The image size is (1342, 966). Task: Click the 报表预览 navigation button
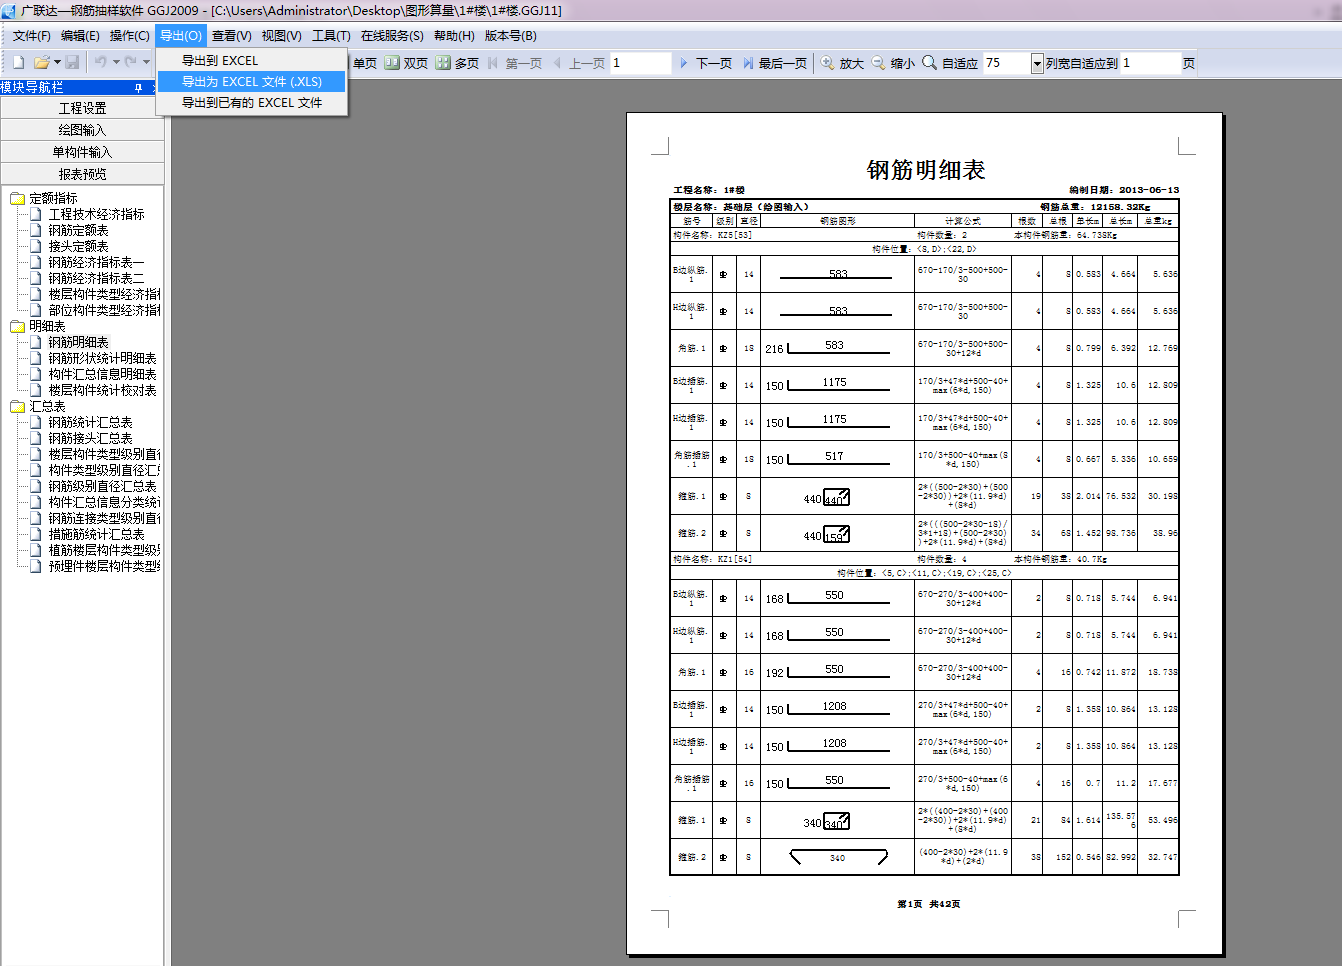pyautogui.click(x=82, y=174)
